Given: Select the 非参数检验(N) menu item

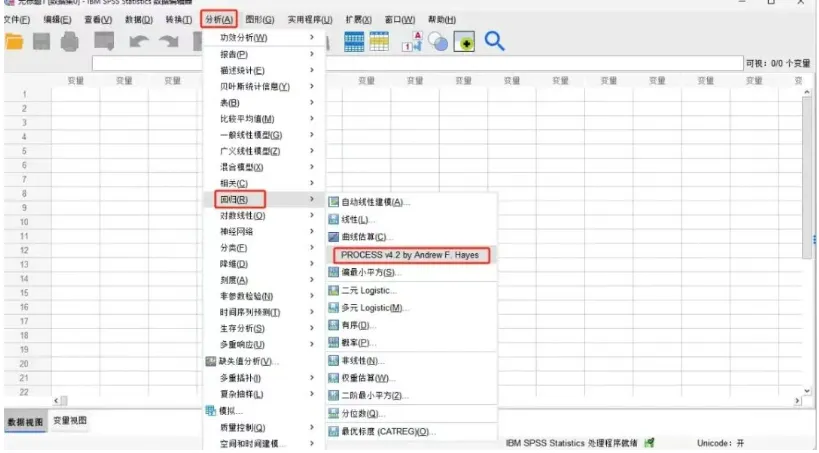Looking at the screenshot, I should click(264, 296).
